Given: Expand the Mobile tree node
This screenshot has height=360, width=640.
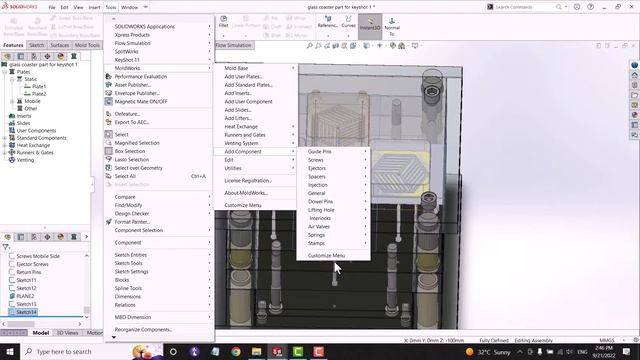Looking at the screenshot, I should point(12,101).
